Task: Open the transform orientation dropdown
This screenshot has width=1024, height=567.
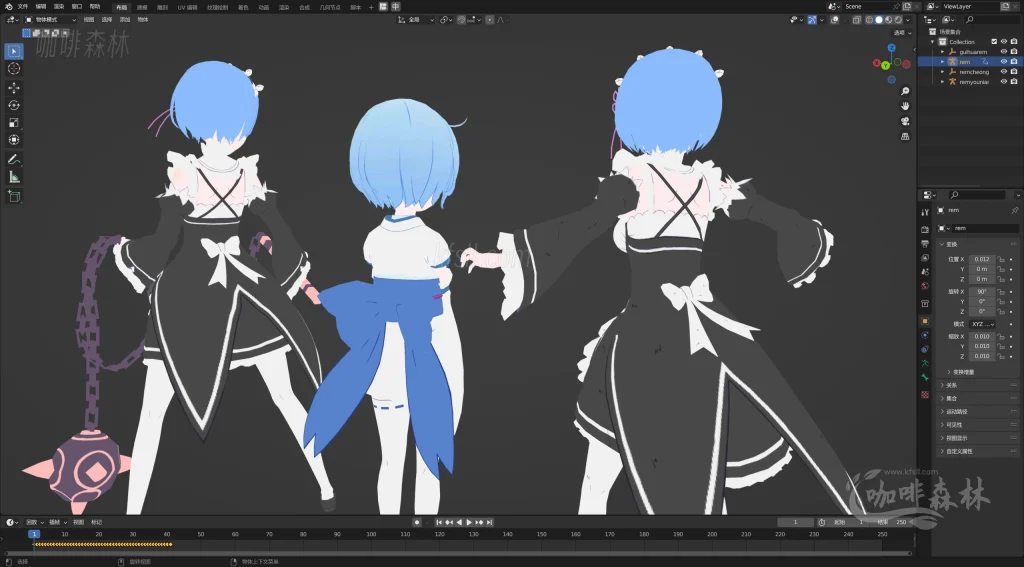Action: [416, 20]
